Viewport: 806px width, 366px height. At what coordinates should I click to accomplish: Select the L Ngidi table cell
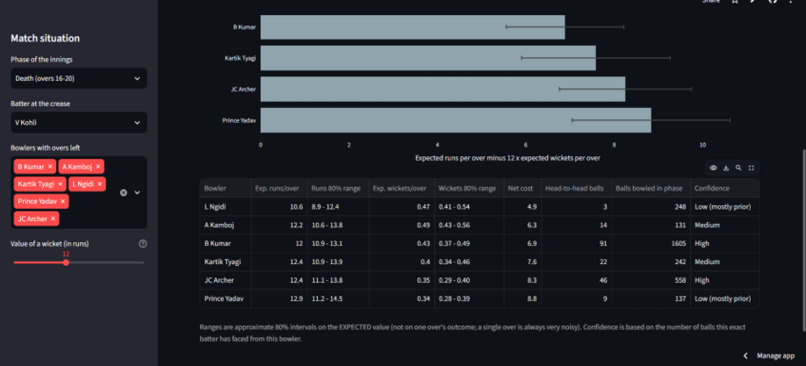225,207
